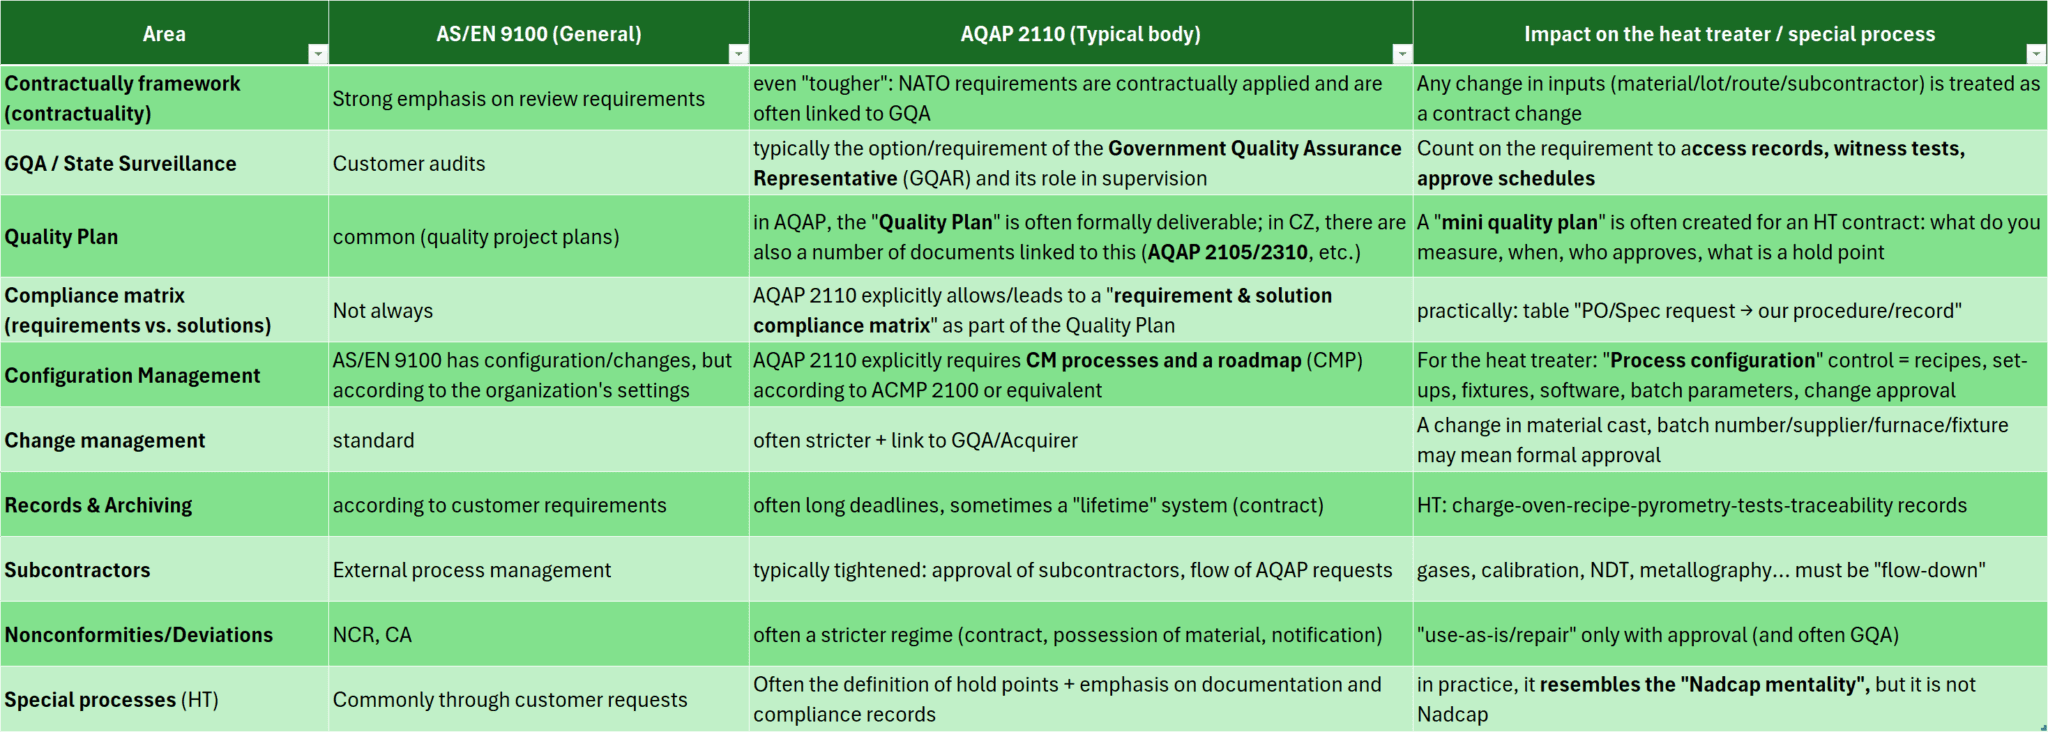
Task: Select the Change management cell
Action: coord(164,440)
